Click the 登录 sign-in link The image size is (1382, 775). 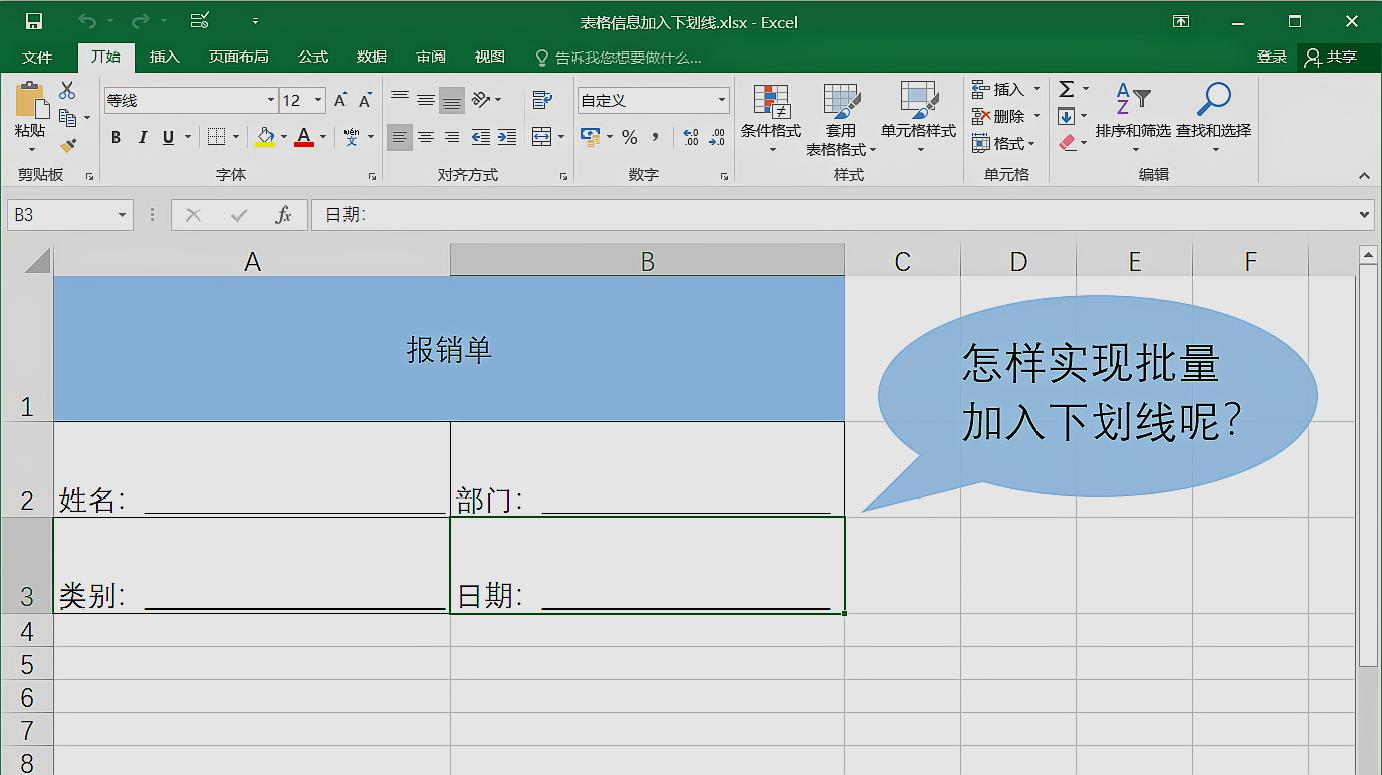click(x=1272, y=57)
